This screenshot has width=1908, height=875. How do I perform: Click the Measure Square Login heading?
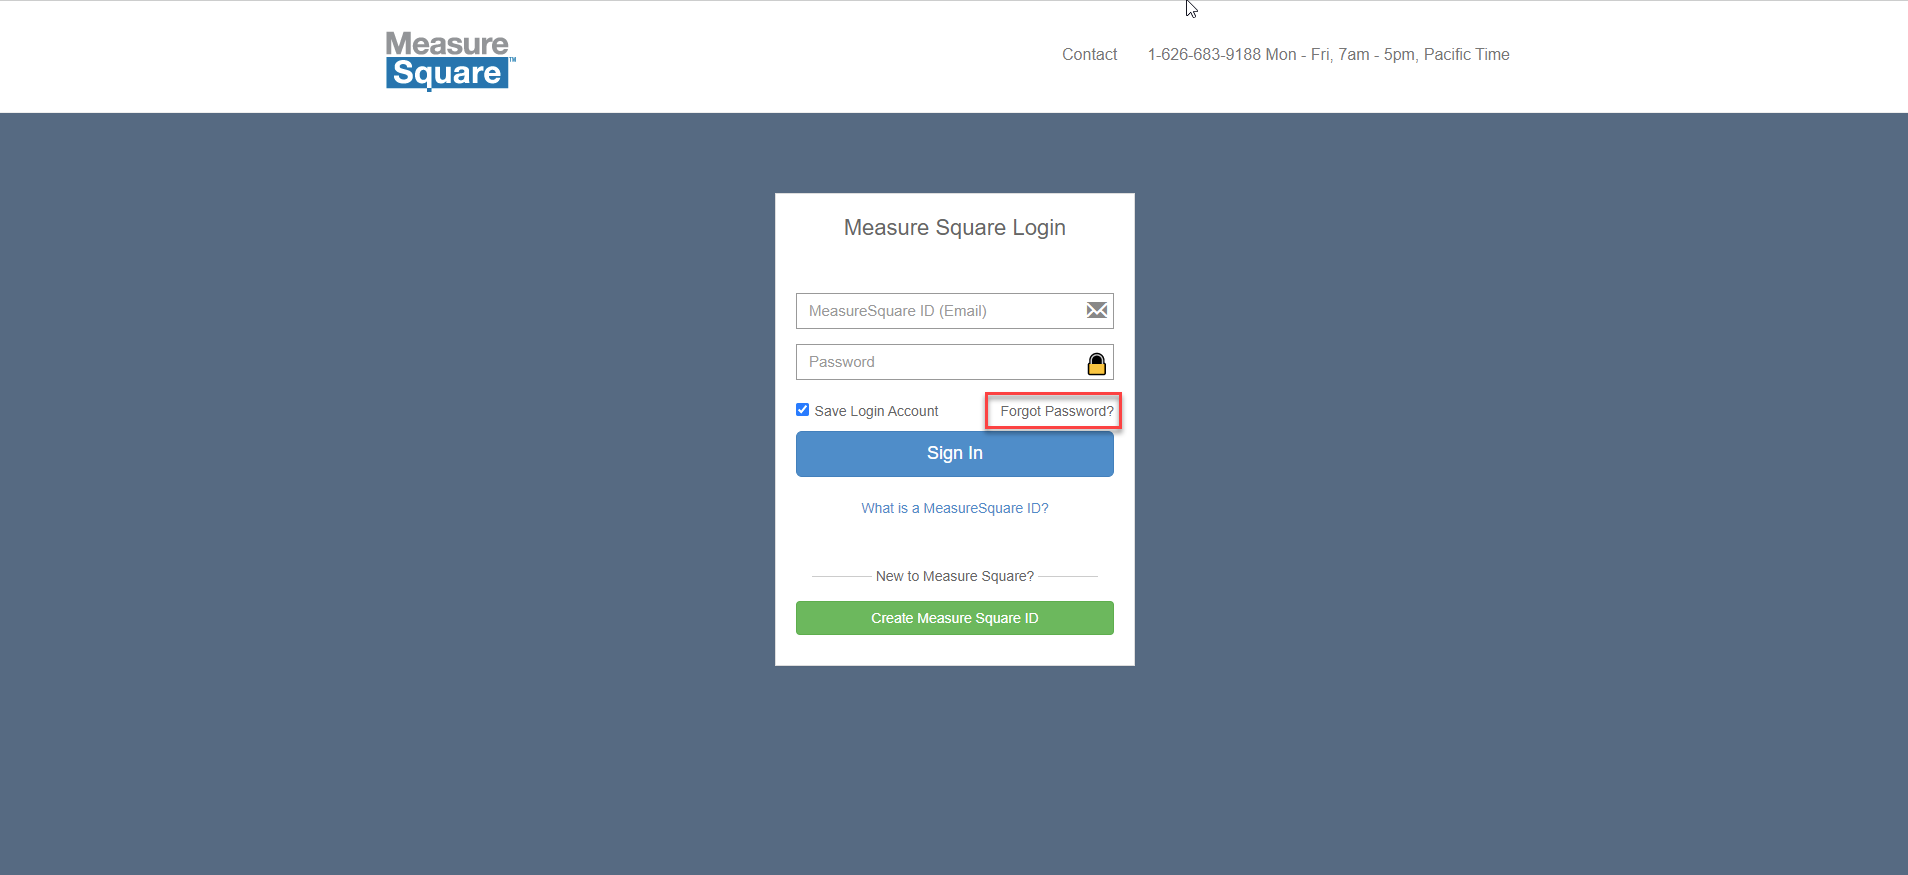tap(954, 228)
